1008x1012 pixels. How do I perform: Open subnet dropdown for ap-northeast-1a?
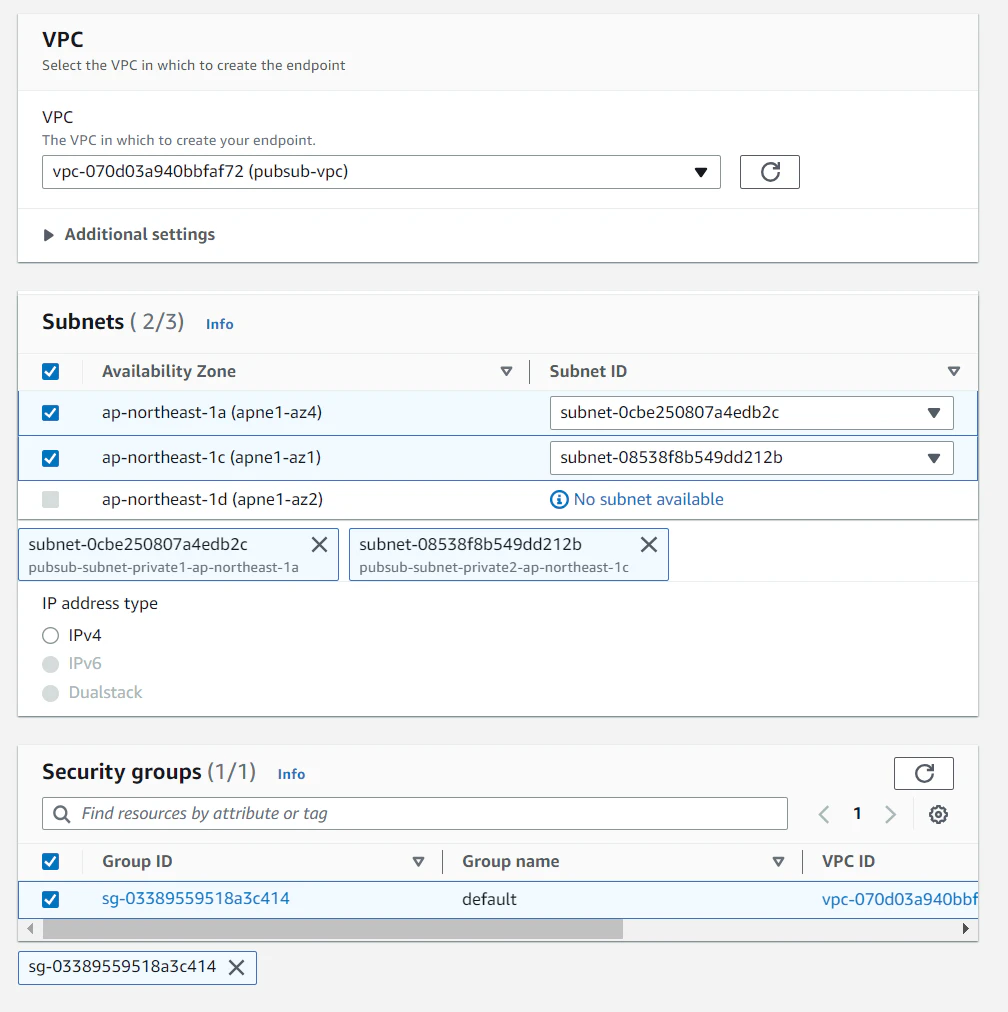pyautogui.click(x=751, y=413)
